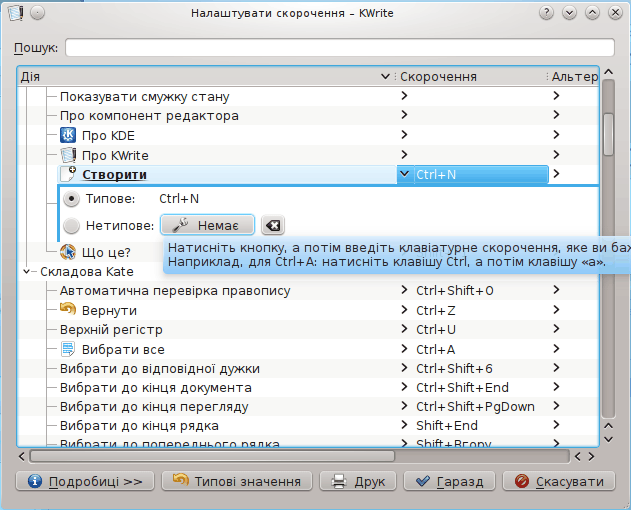Viewport: 631px width, 510px height.
Task: Click the Типові значення defaults button
Action: click(236, 481)
